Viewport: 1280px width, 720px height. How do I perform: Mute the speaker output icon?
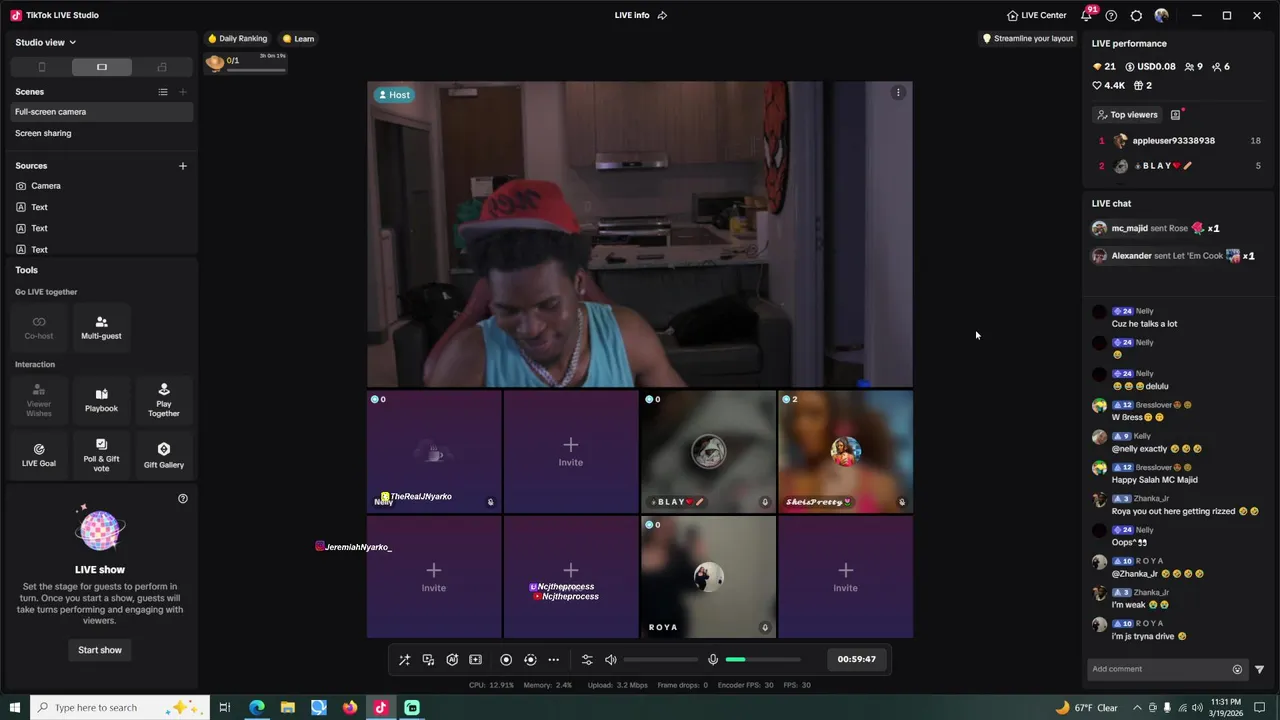coord(611,660)
